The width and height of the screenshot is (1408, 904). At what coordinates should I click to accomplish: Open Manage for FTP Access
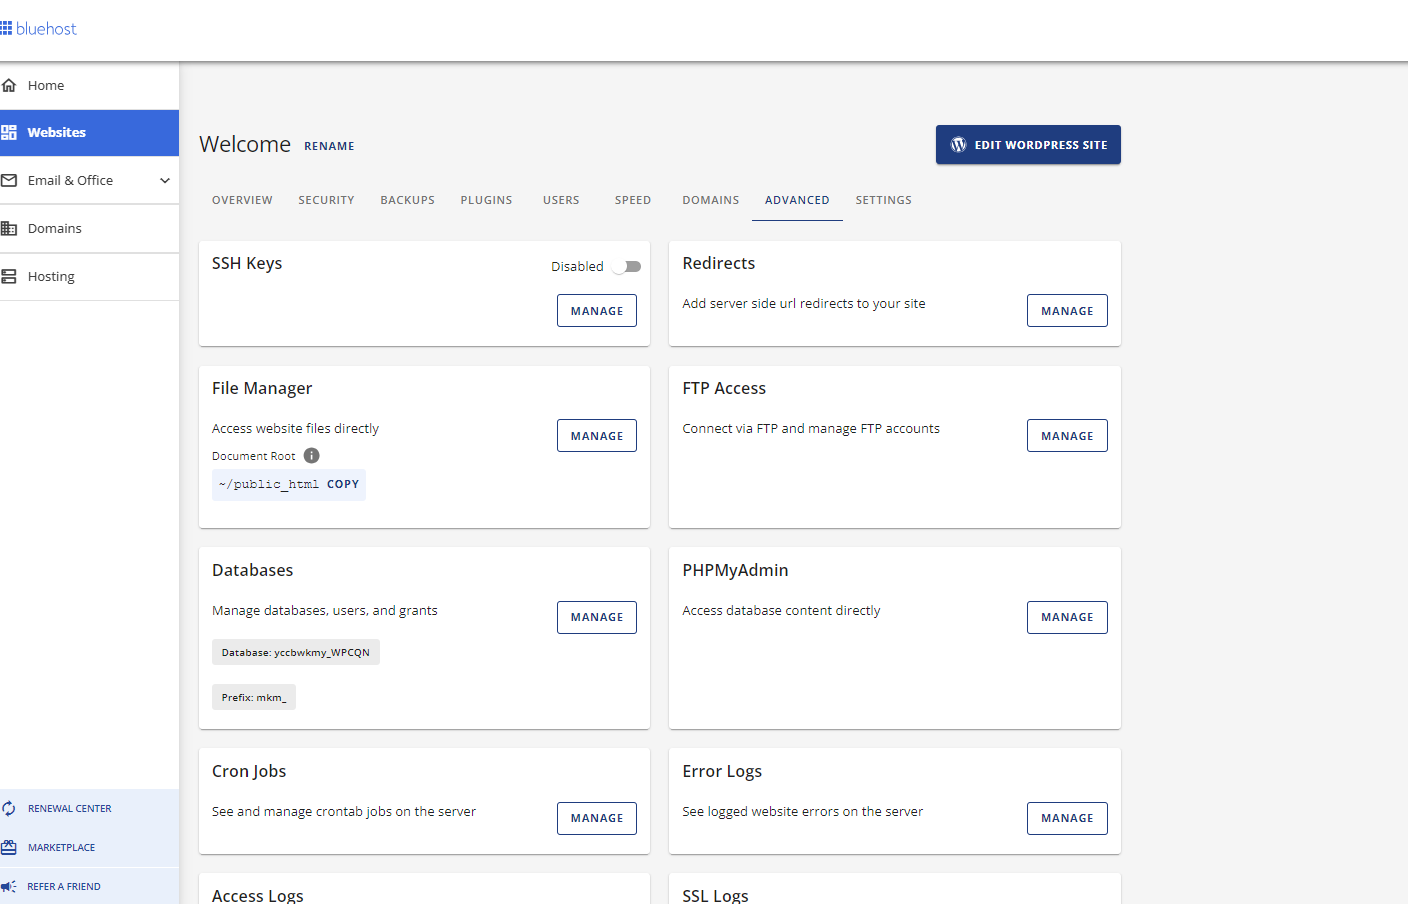[1067, 436]
